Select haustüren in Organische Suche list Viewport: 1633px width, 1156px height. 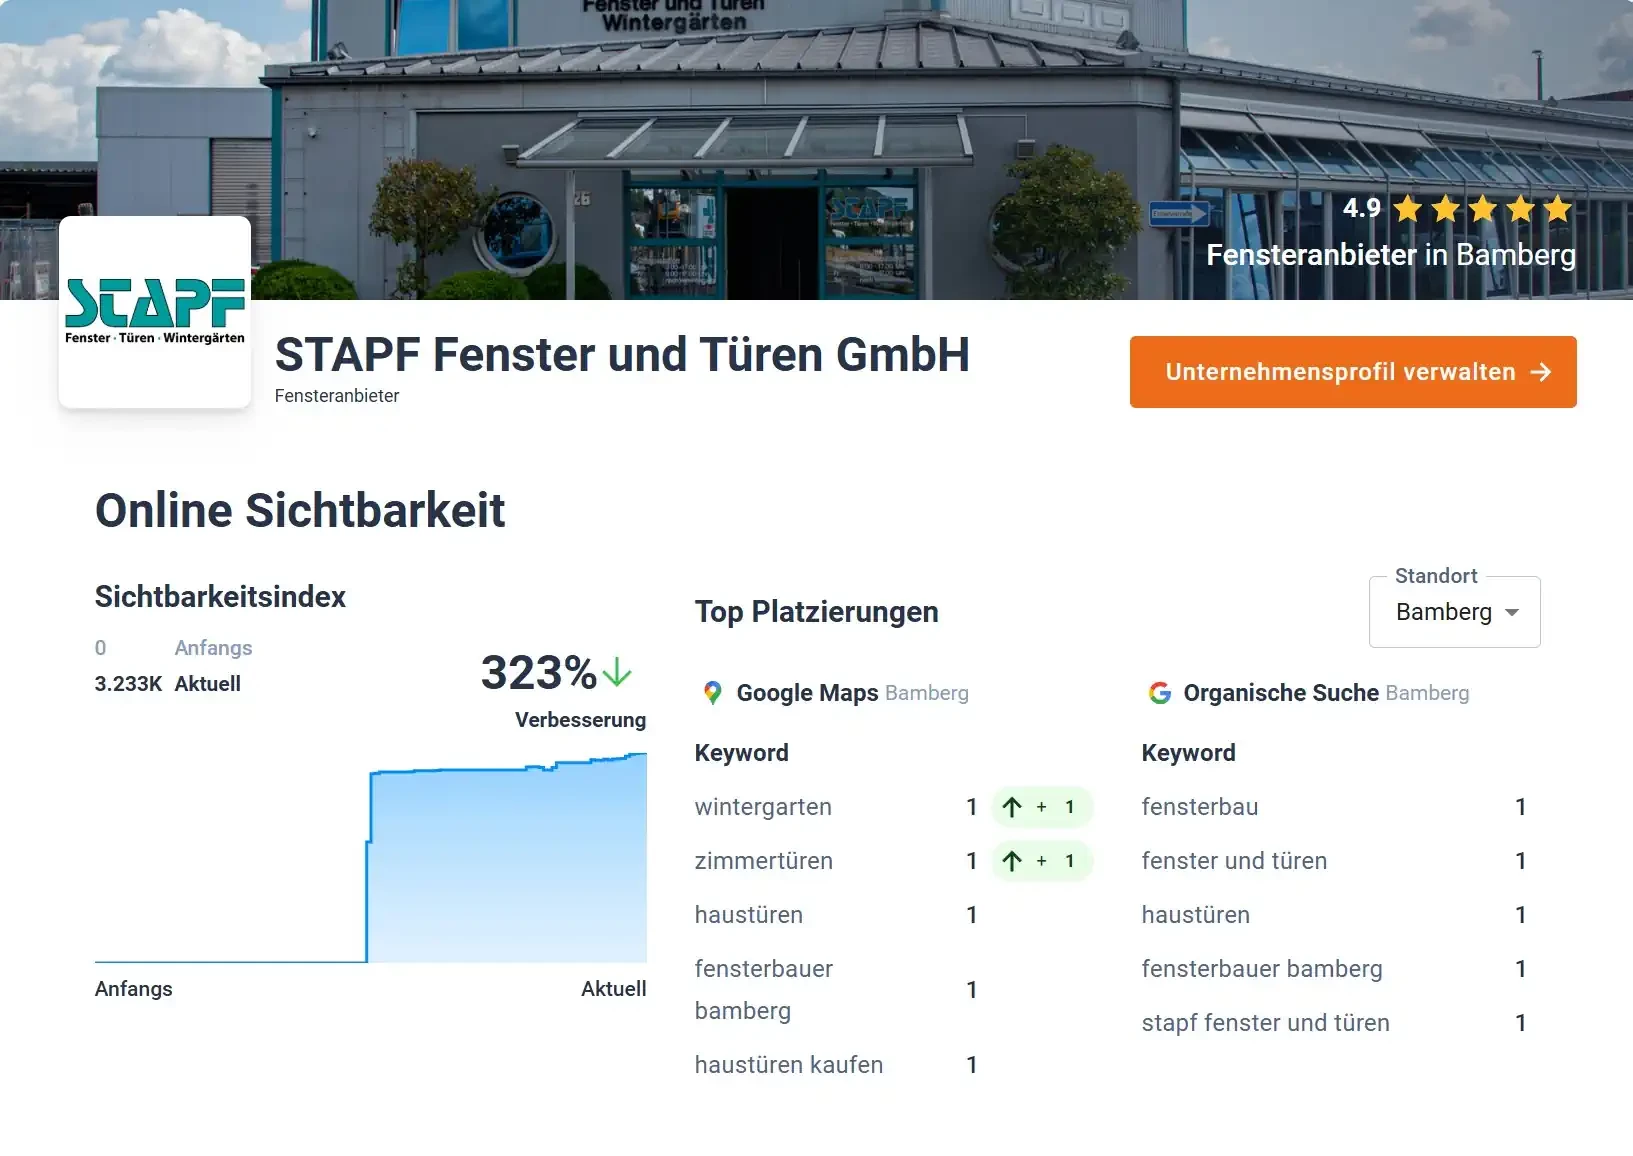pyautogui.click(x=1196, y=915)
